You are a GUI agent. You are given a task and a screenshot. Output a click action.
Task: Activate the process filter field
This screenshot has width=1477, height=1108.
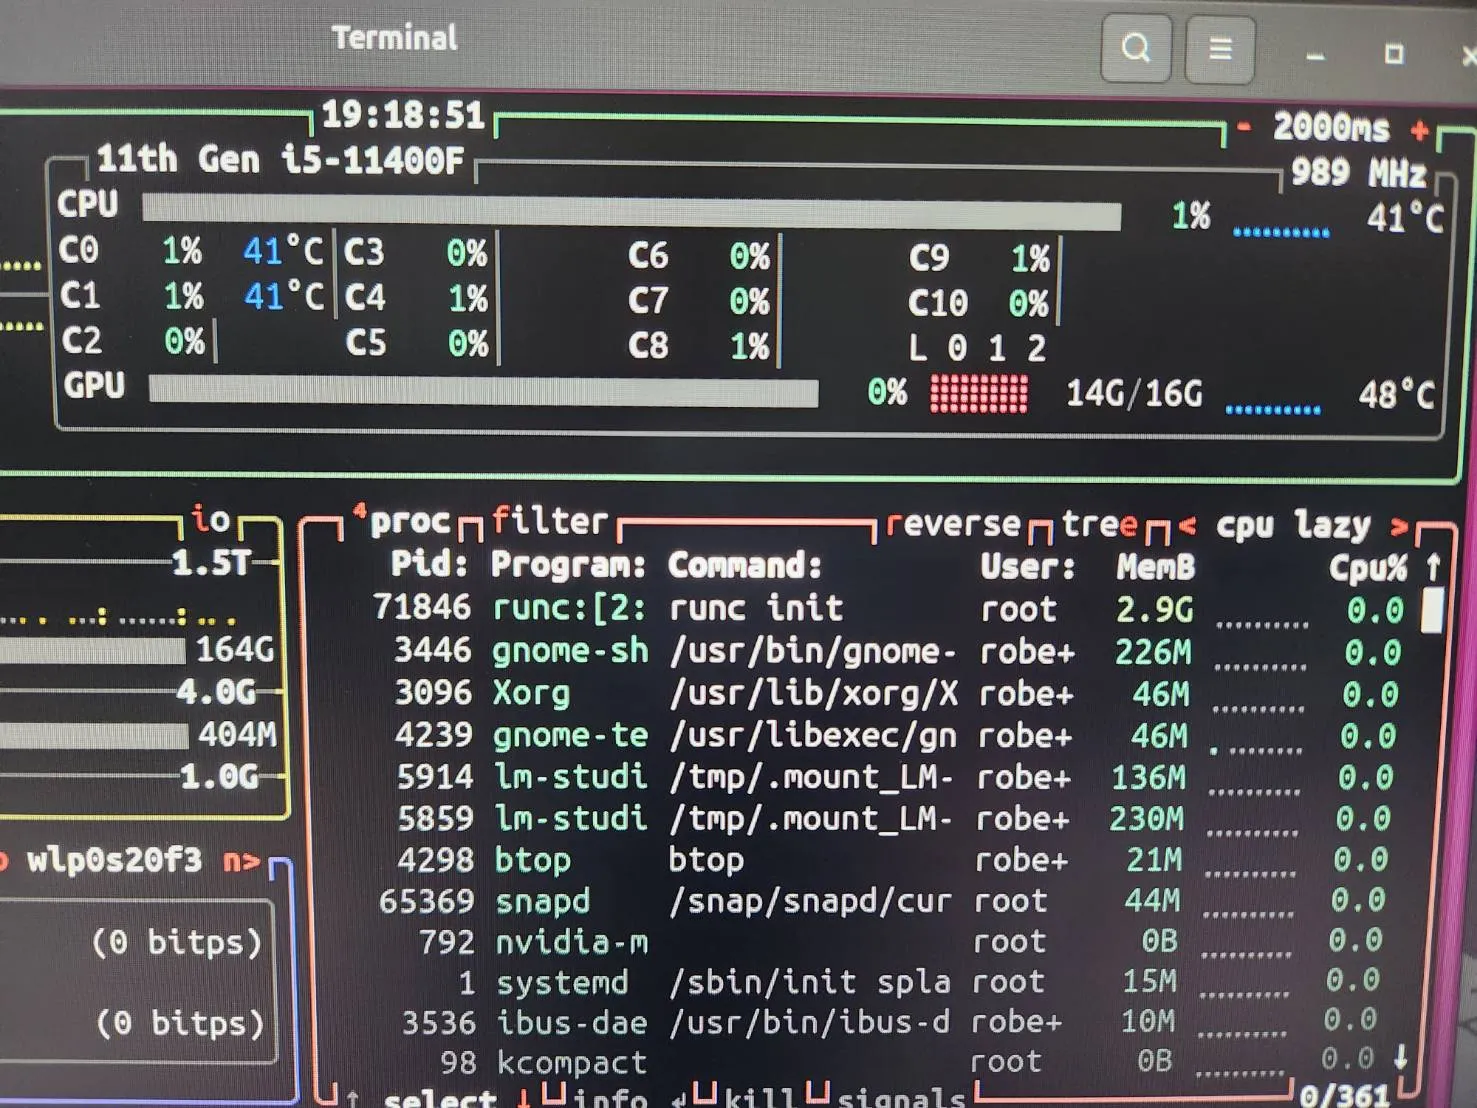549,520
